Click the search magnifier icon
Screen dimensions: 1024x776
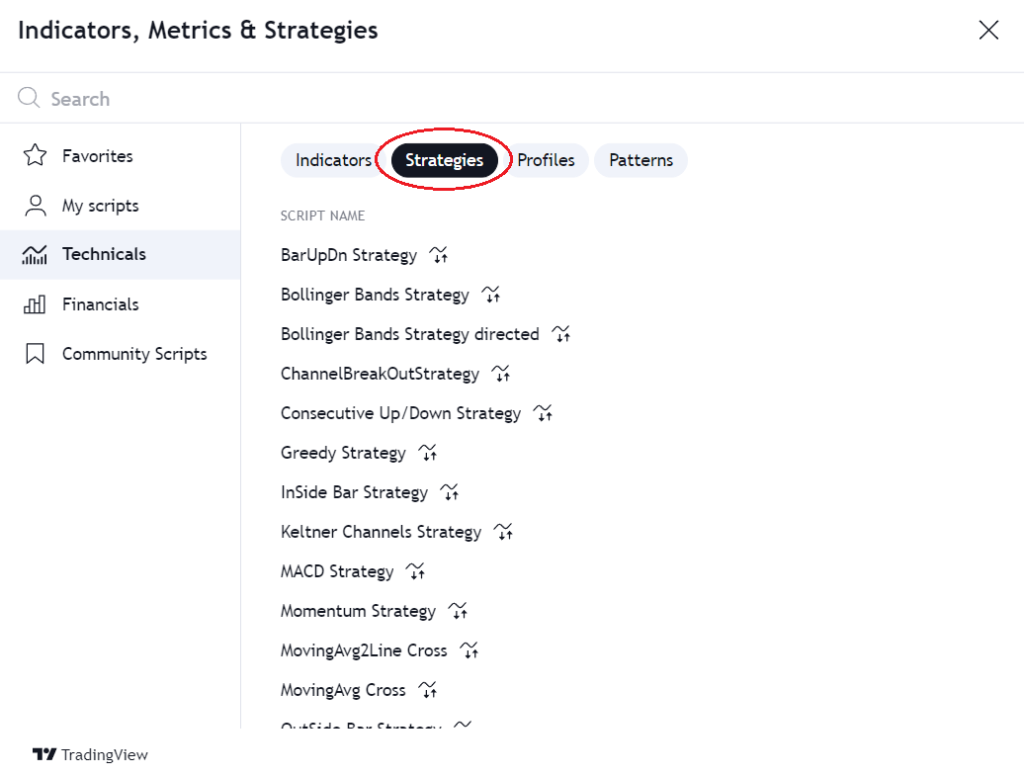coord(28,98)
